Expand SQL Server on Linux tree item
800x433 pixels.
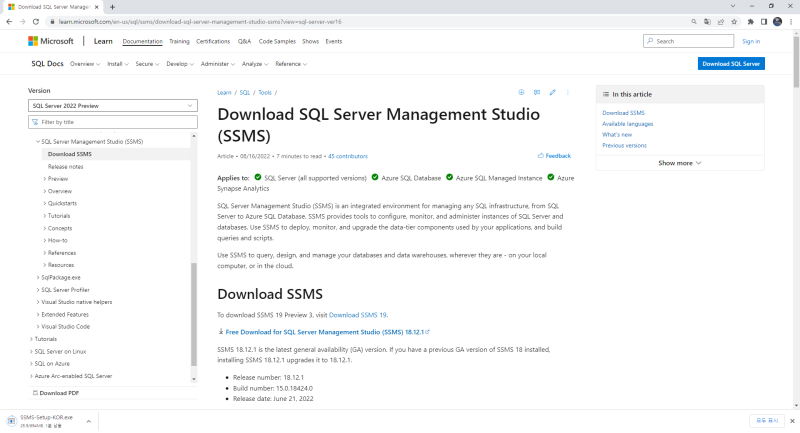tap(31, 352)
